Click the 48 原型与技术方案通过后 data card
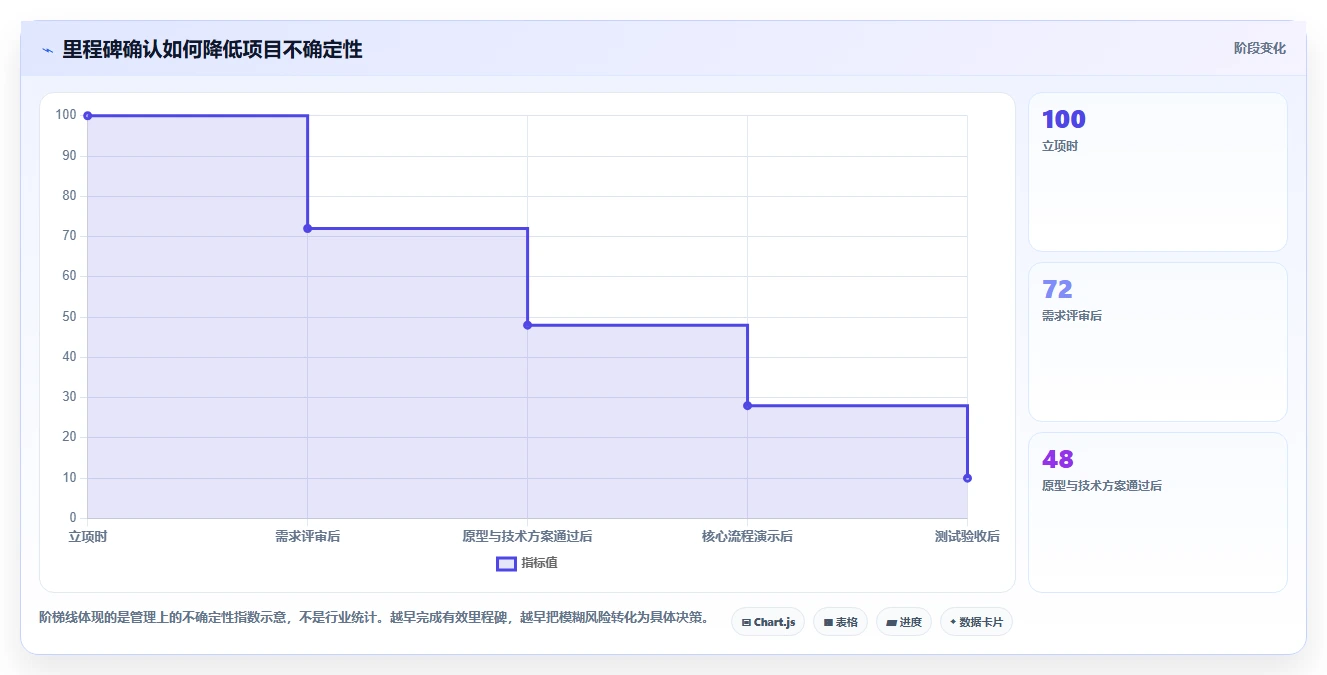Viewport: 1327px width, 675px height. pos(1157,512)
